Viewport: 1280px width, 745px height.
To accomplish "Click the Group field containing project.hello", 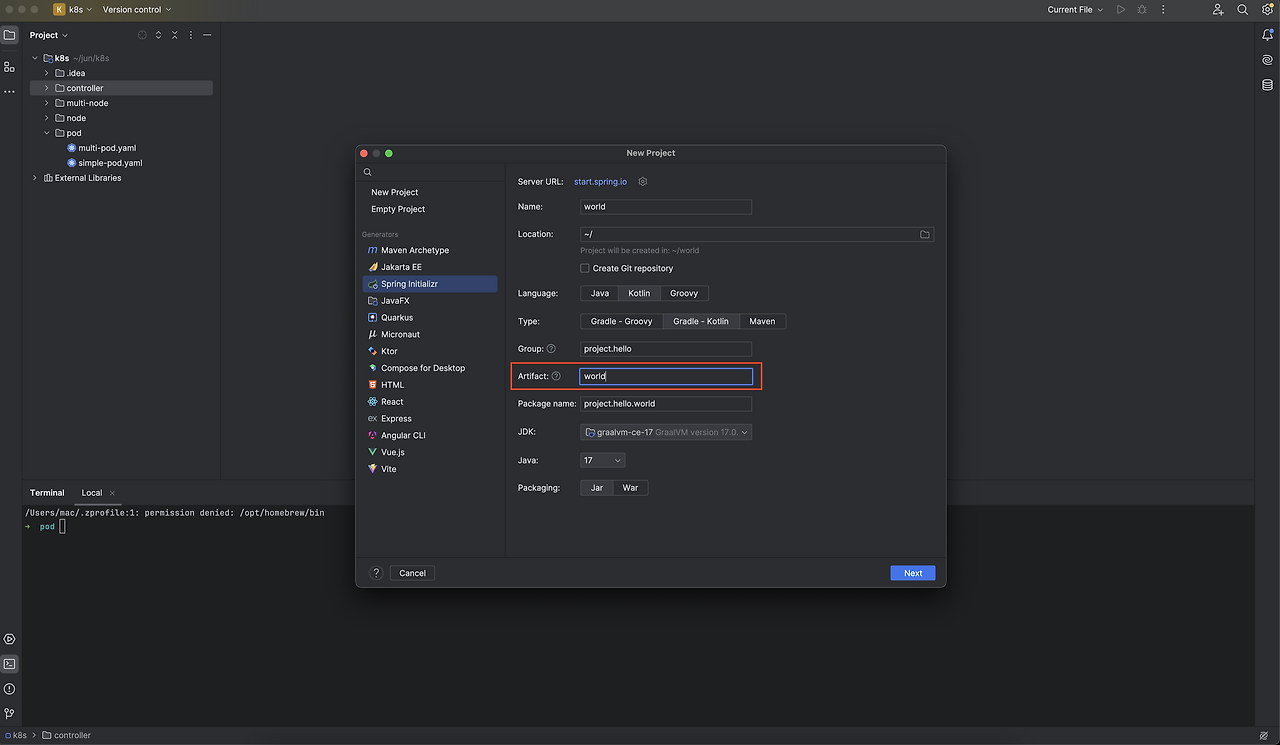I will (x=666, y=349).
